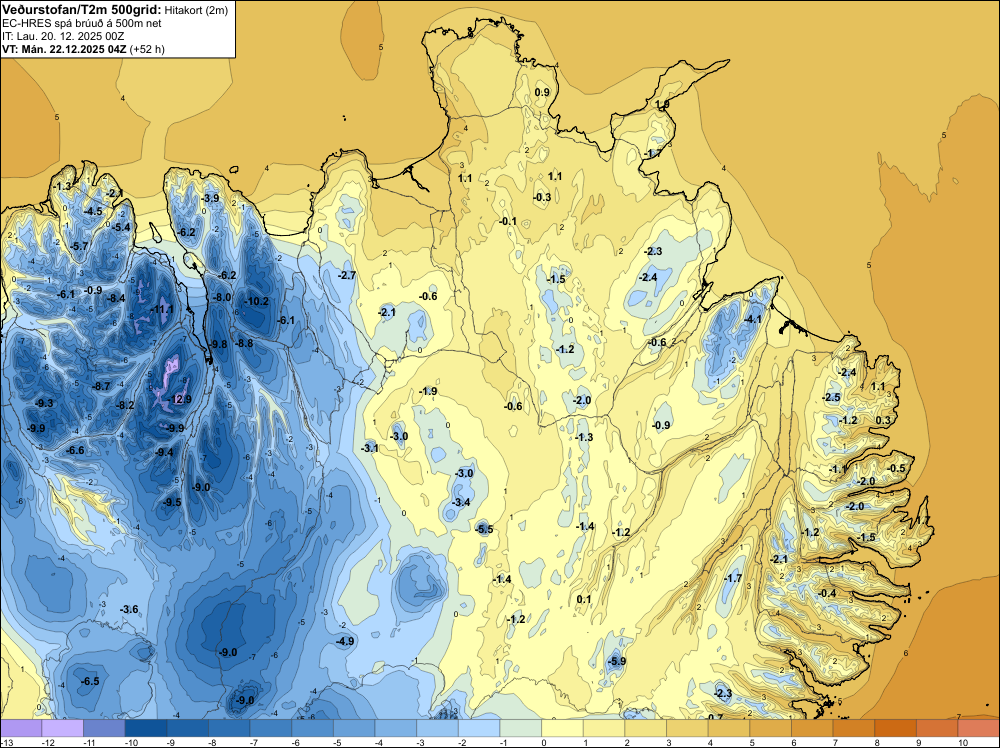Click the map title Veðurstofan/T2m 500grid

81,10
